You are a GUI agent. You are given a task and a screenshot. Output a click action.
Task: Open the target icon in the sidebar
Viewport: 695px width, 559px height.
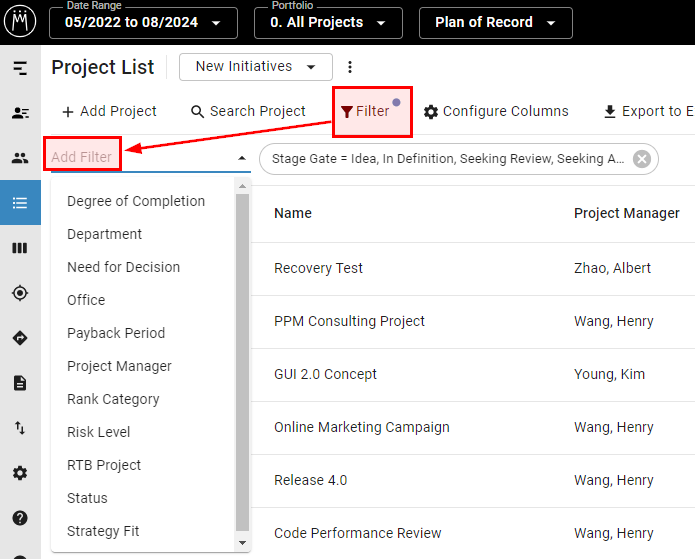click(x=20, y=293)
